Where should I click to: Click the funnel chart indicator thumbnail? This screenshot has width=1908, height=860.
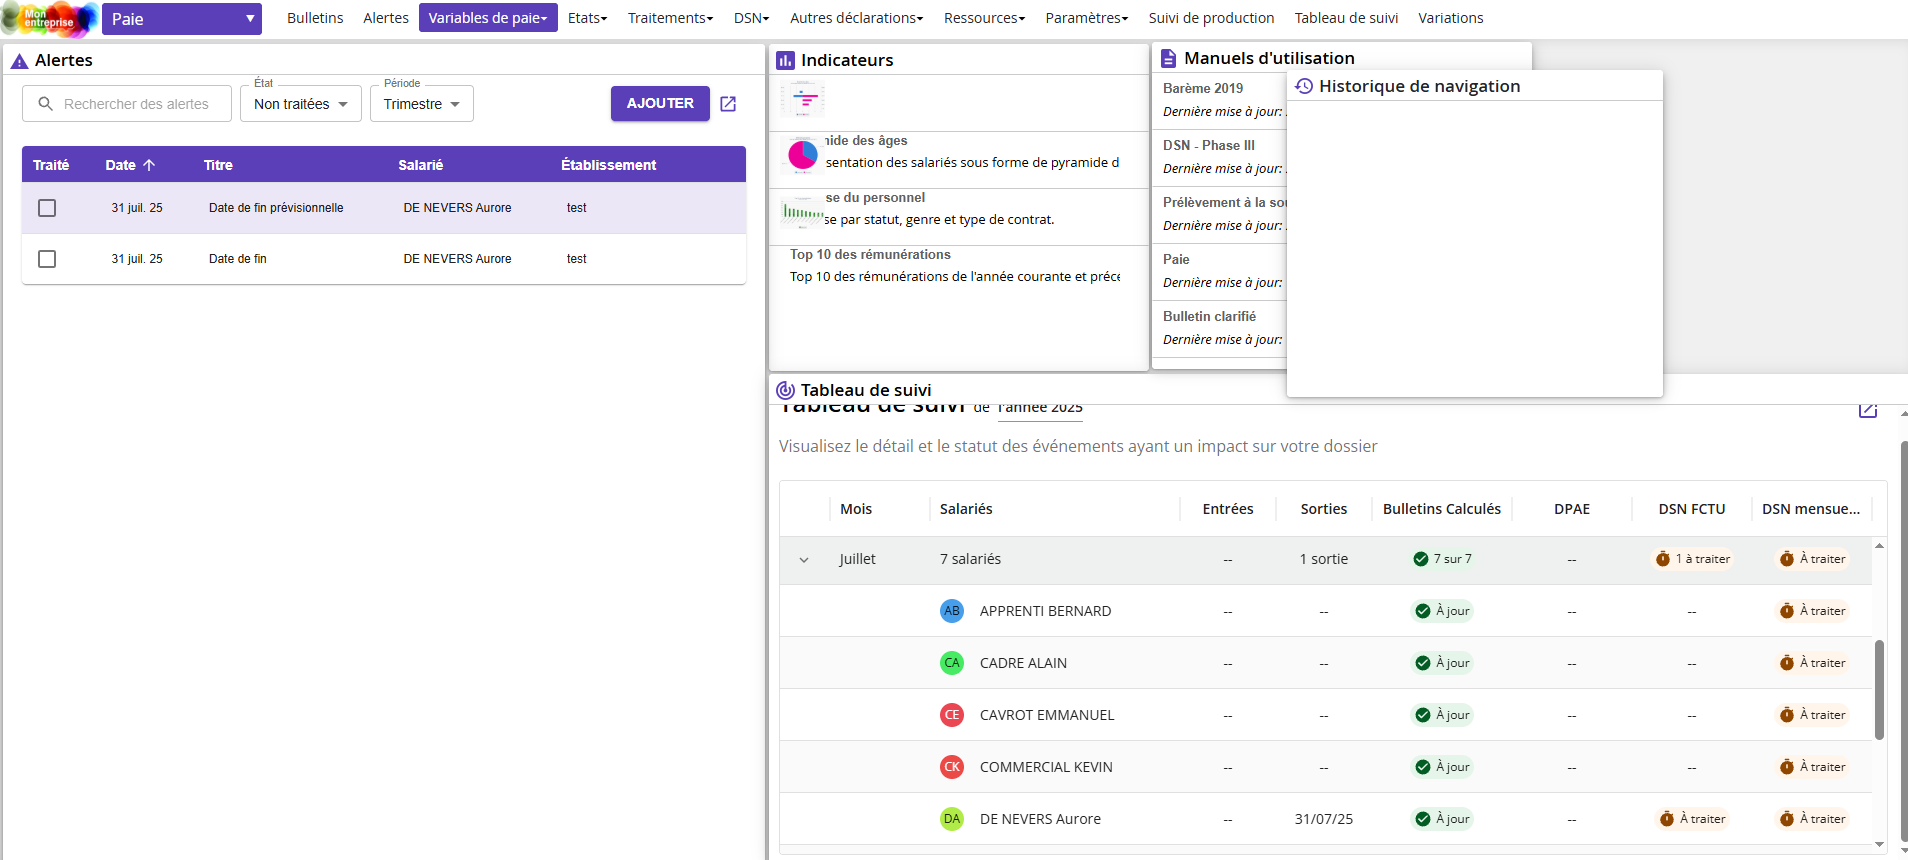click(803, 99)
